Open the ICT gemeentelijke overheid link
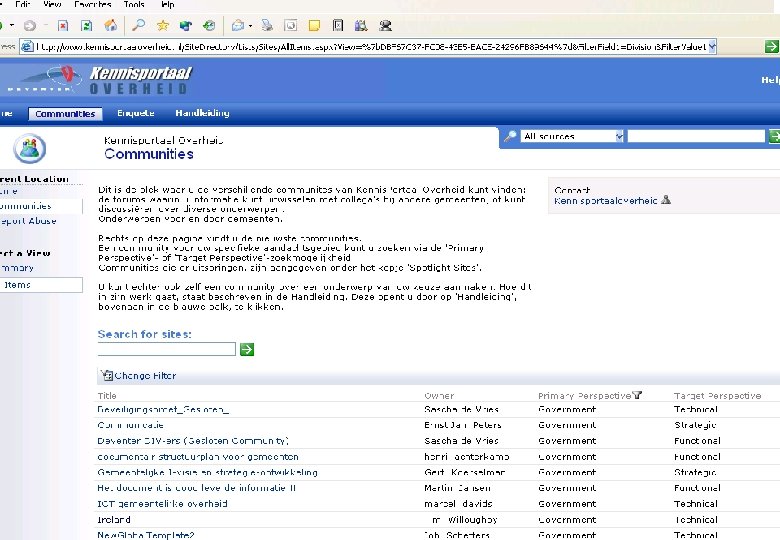This screenshot has height=540, width=780. [163, 504]
